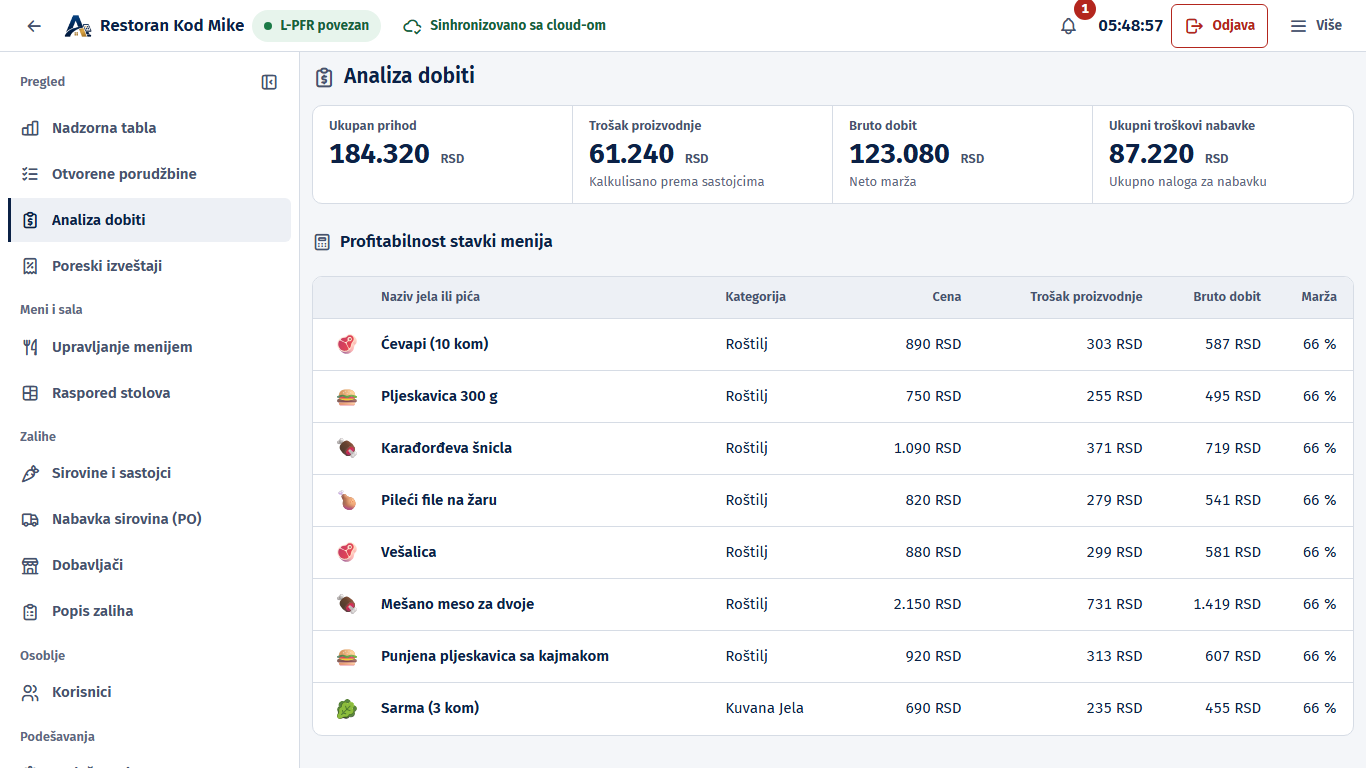This screenshot has height=768, width=1366.
Task: Click the 2.150 RSD price cell
Action: pyautogui.click(x=927, y=604)
